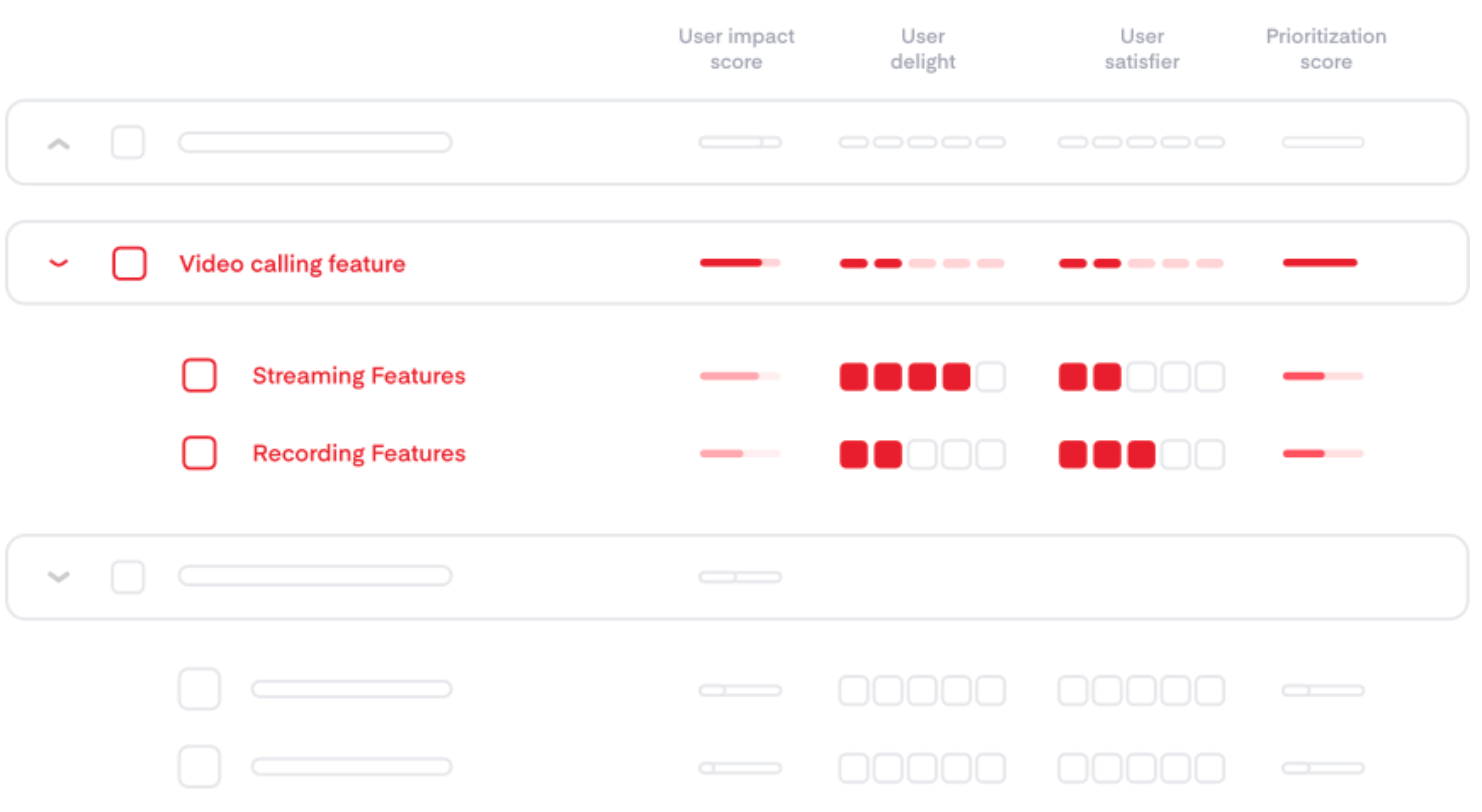The image size is (1482, 812).
Task: Set Streaming Features user satisfier to three
Action: coord(1141,377)
